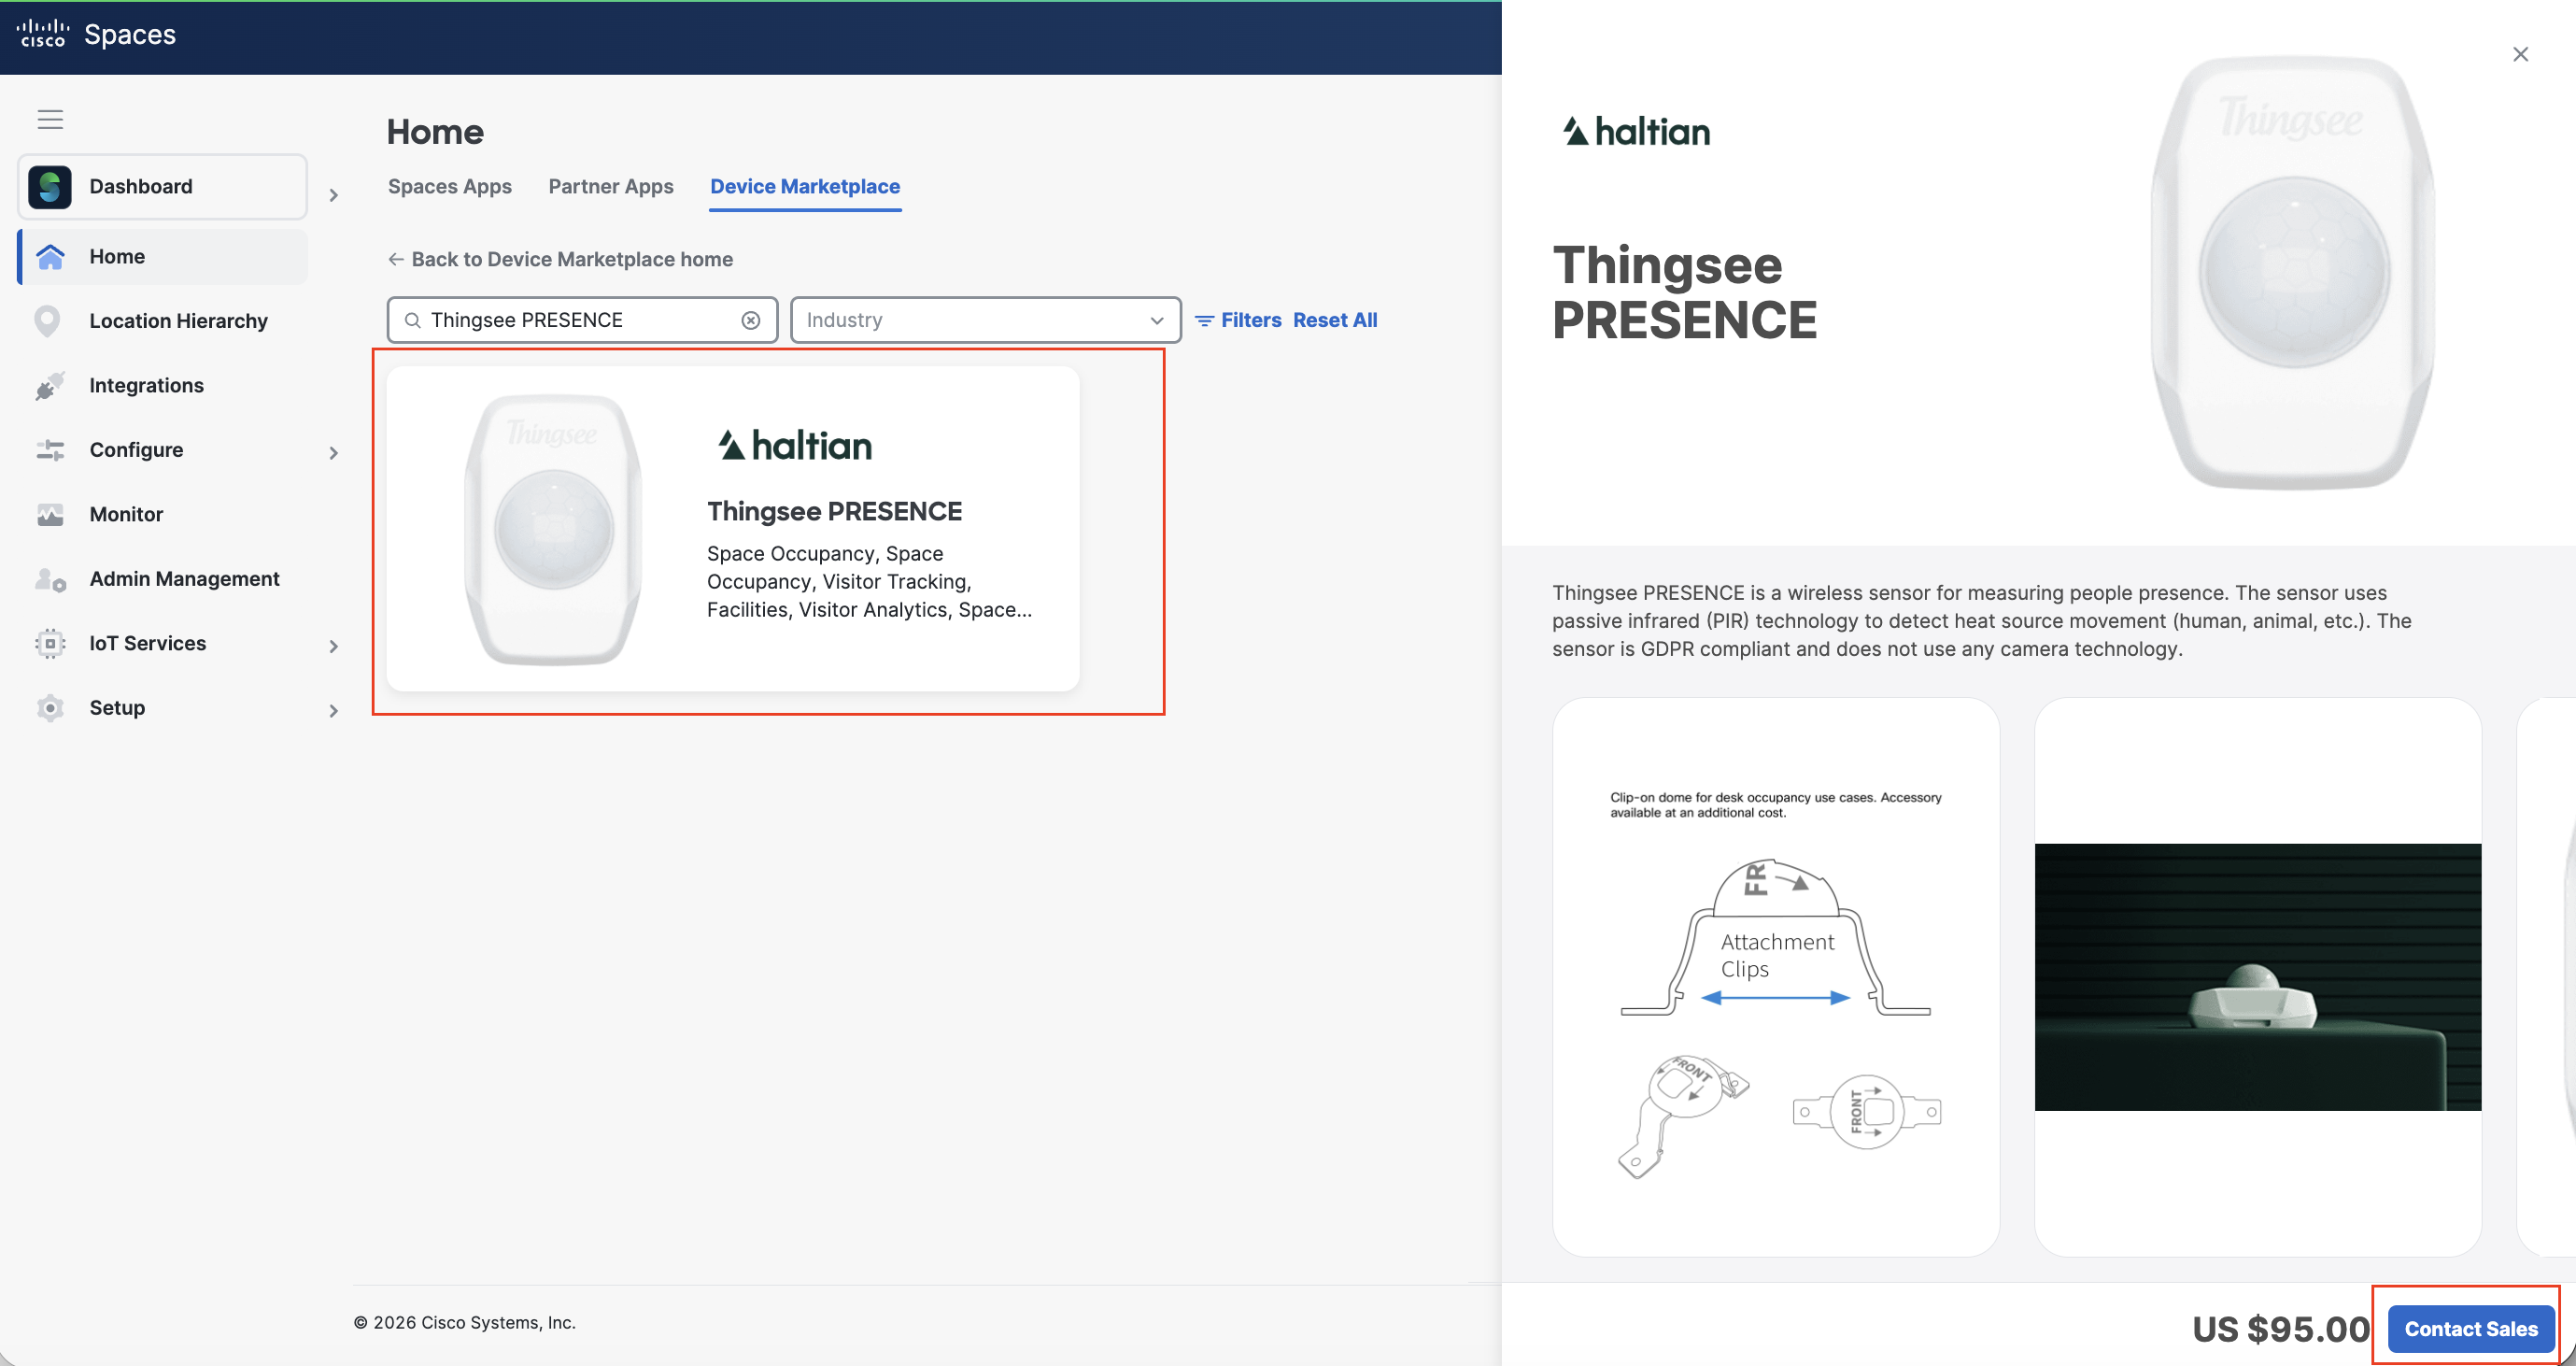Click the IoT Services chip icon

50,644
